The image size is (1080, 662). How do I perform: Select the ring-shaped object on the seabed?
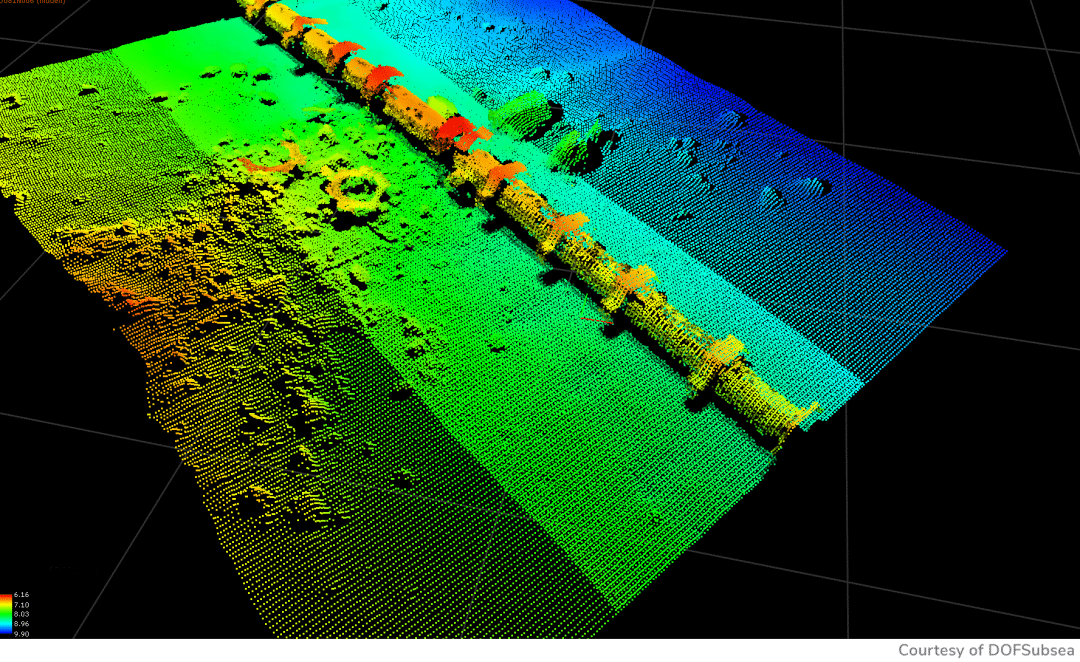pos(357,187)
